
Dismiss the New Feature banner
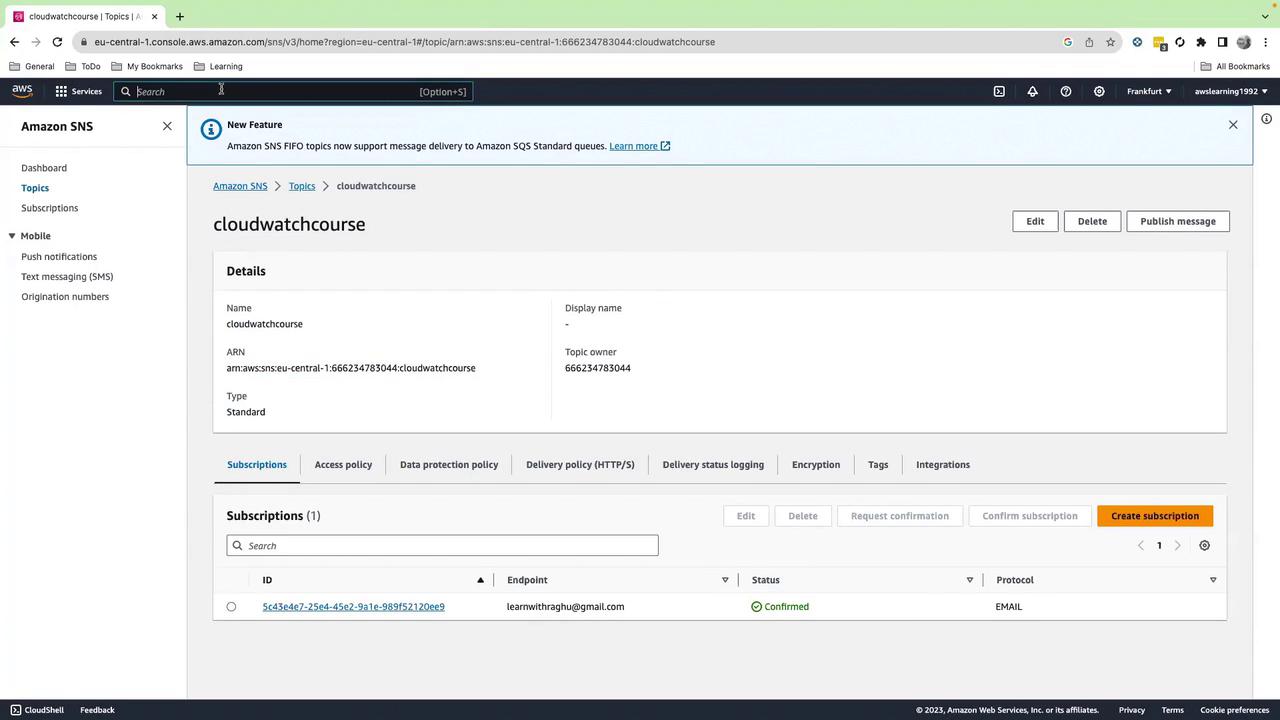[1233, 125]
